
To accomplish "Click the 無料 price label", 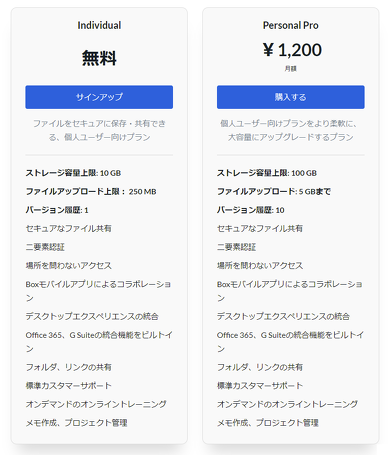I will point(99,58).
